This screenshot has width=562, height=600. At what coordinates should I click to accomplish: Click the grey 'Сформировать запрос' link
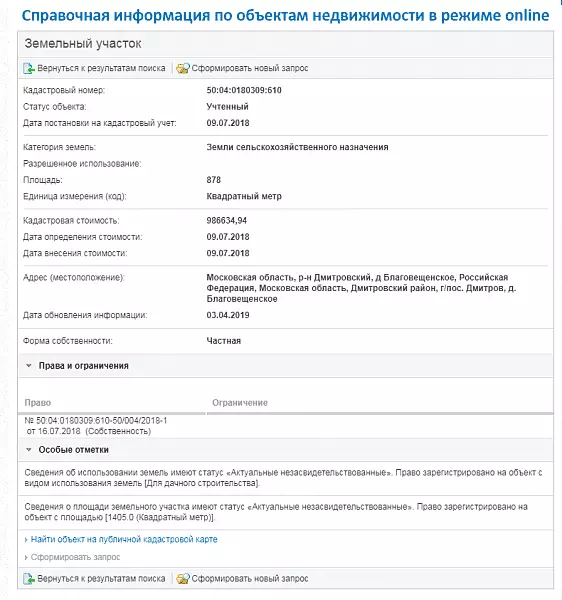pos(75,557)
